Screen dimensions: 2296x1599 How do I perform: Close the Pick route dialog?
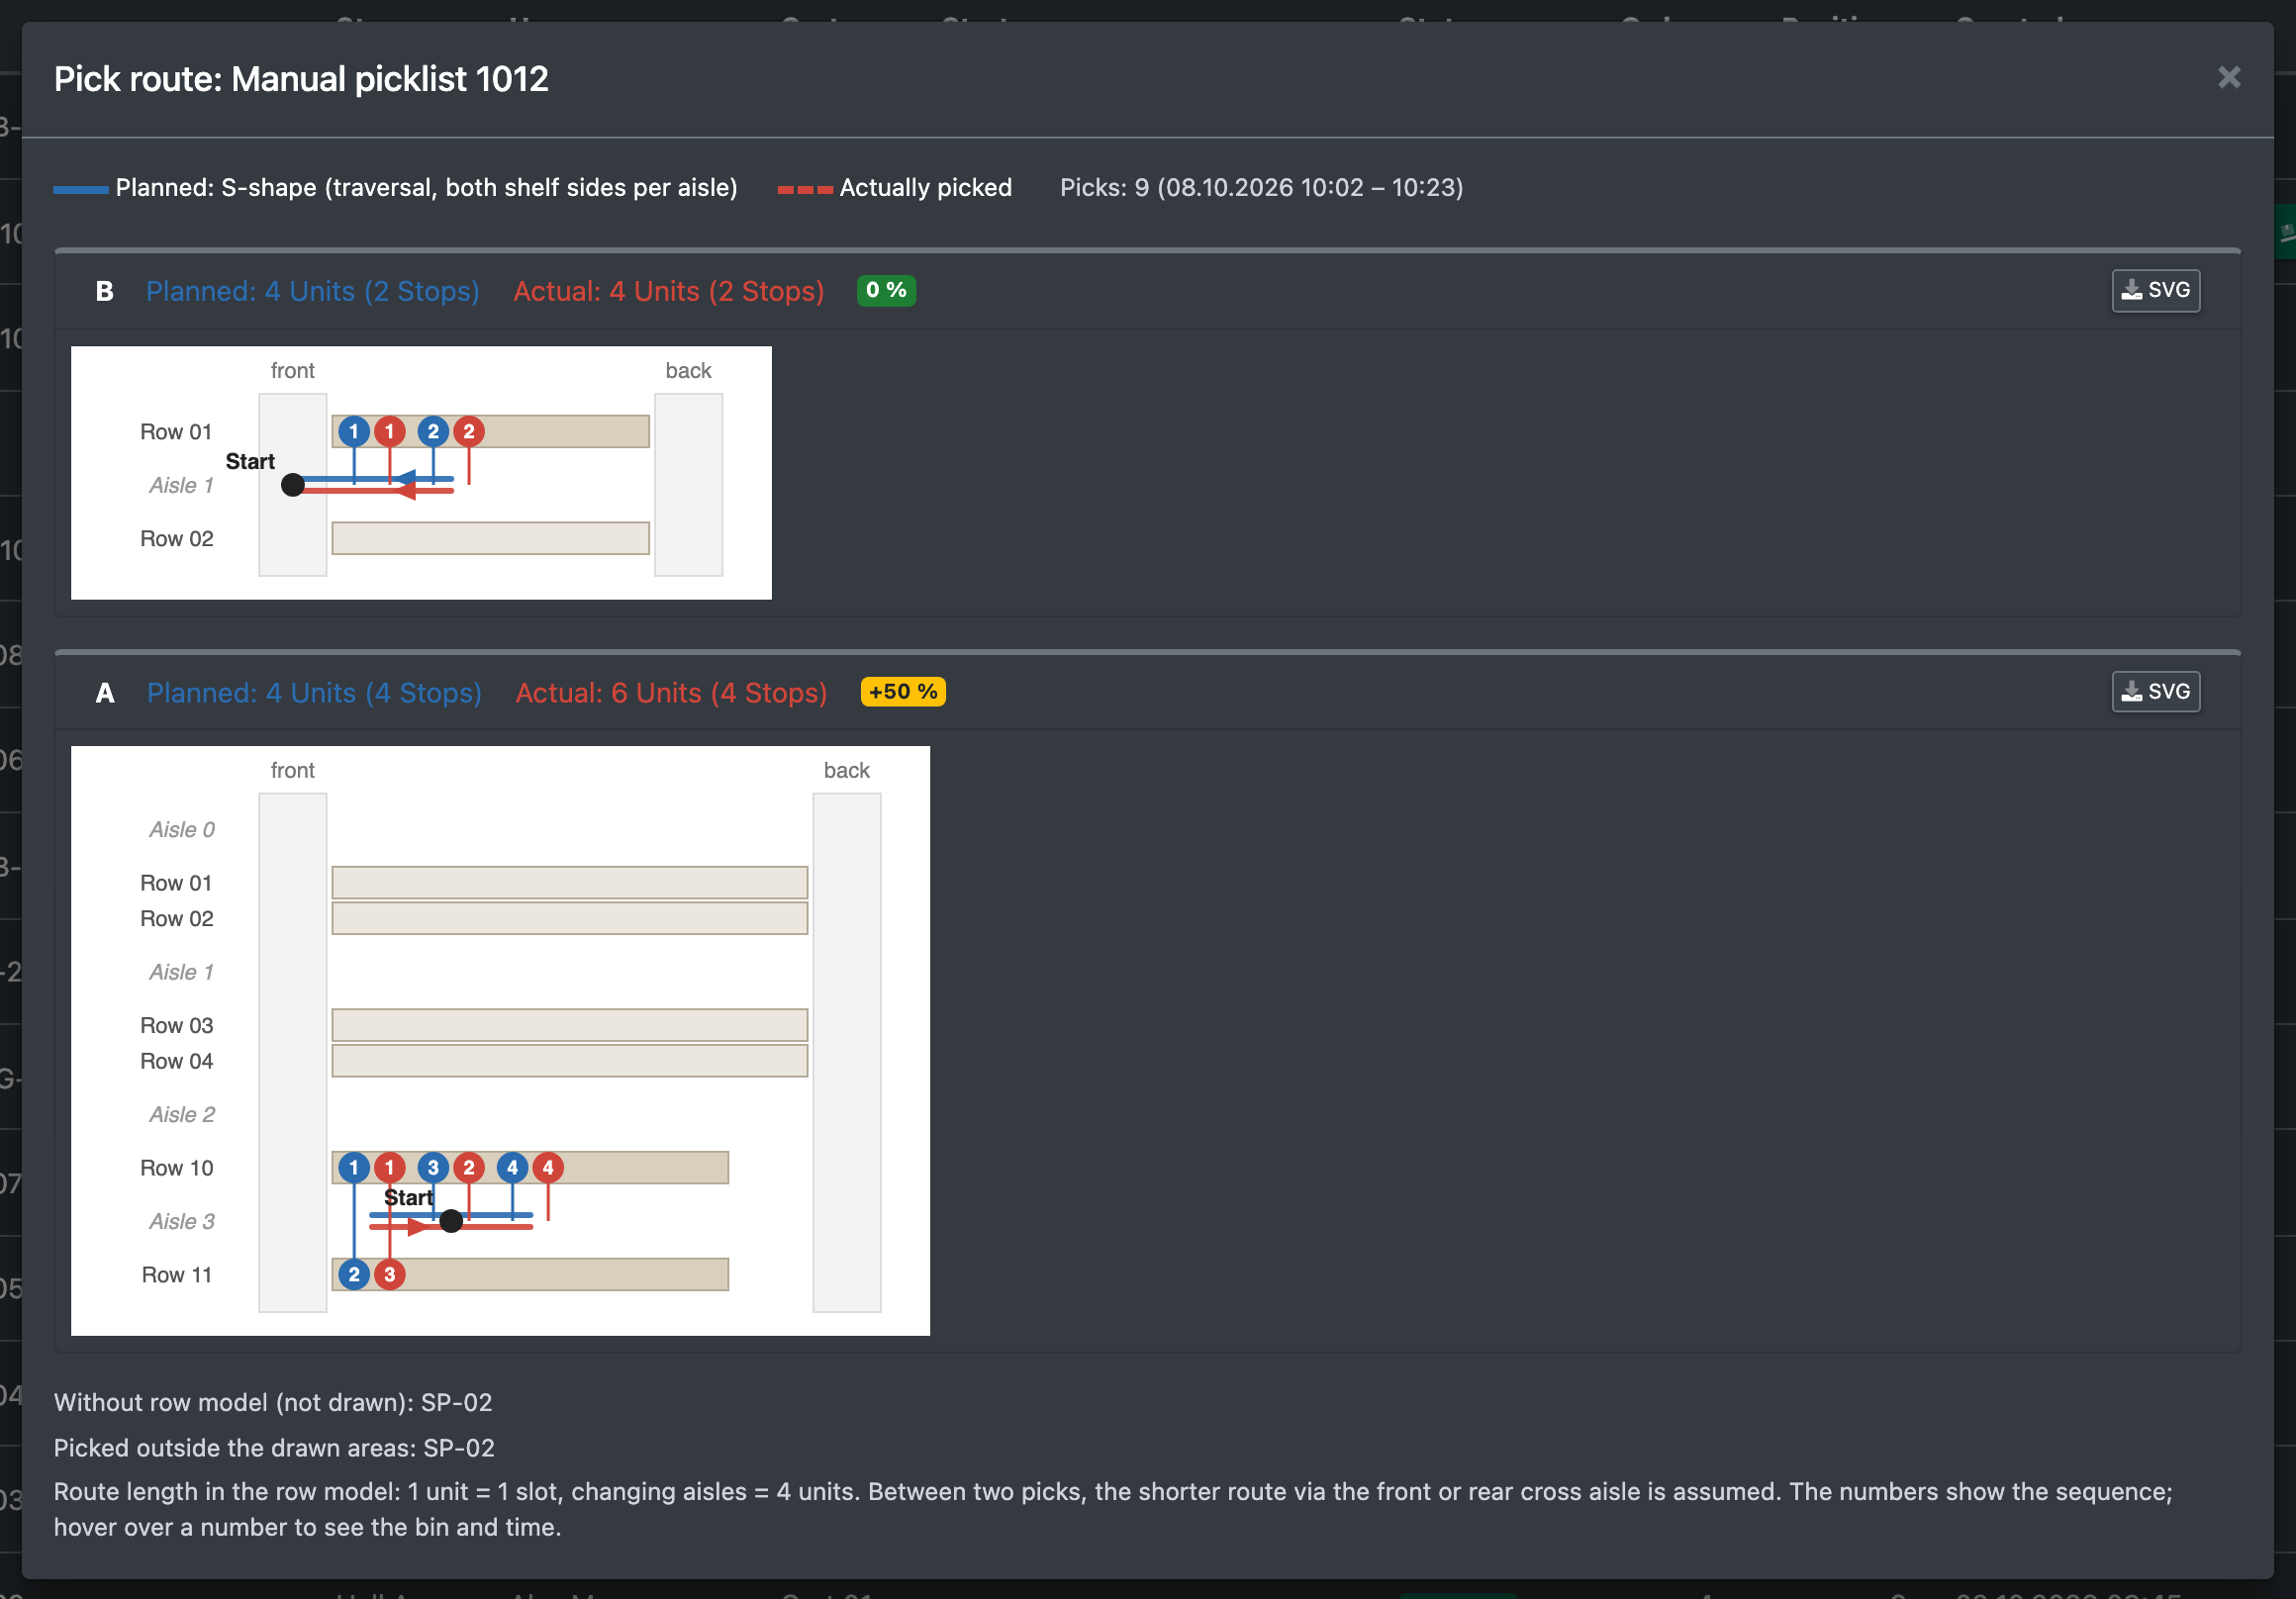click(2228, 78)
